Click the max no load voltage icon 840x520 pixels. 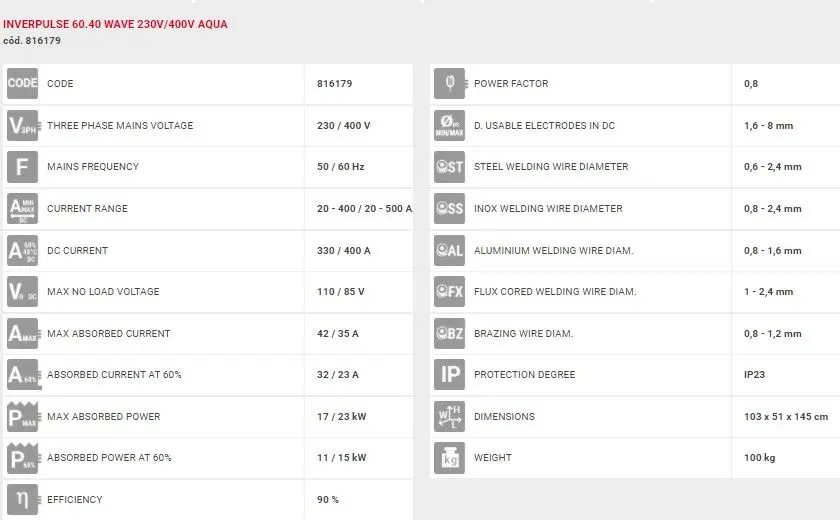22,292
